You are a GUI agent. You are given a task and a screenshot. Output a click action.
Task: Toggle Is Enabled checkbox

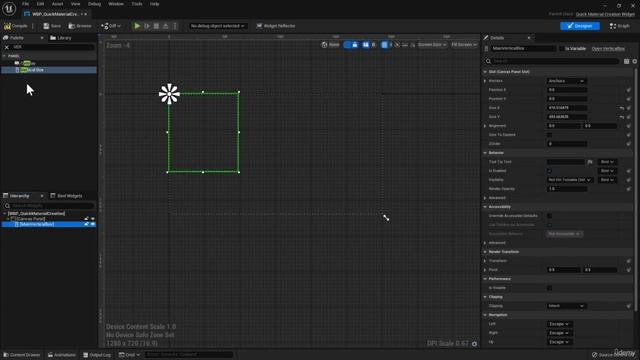[x=549, y=171]
